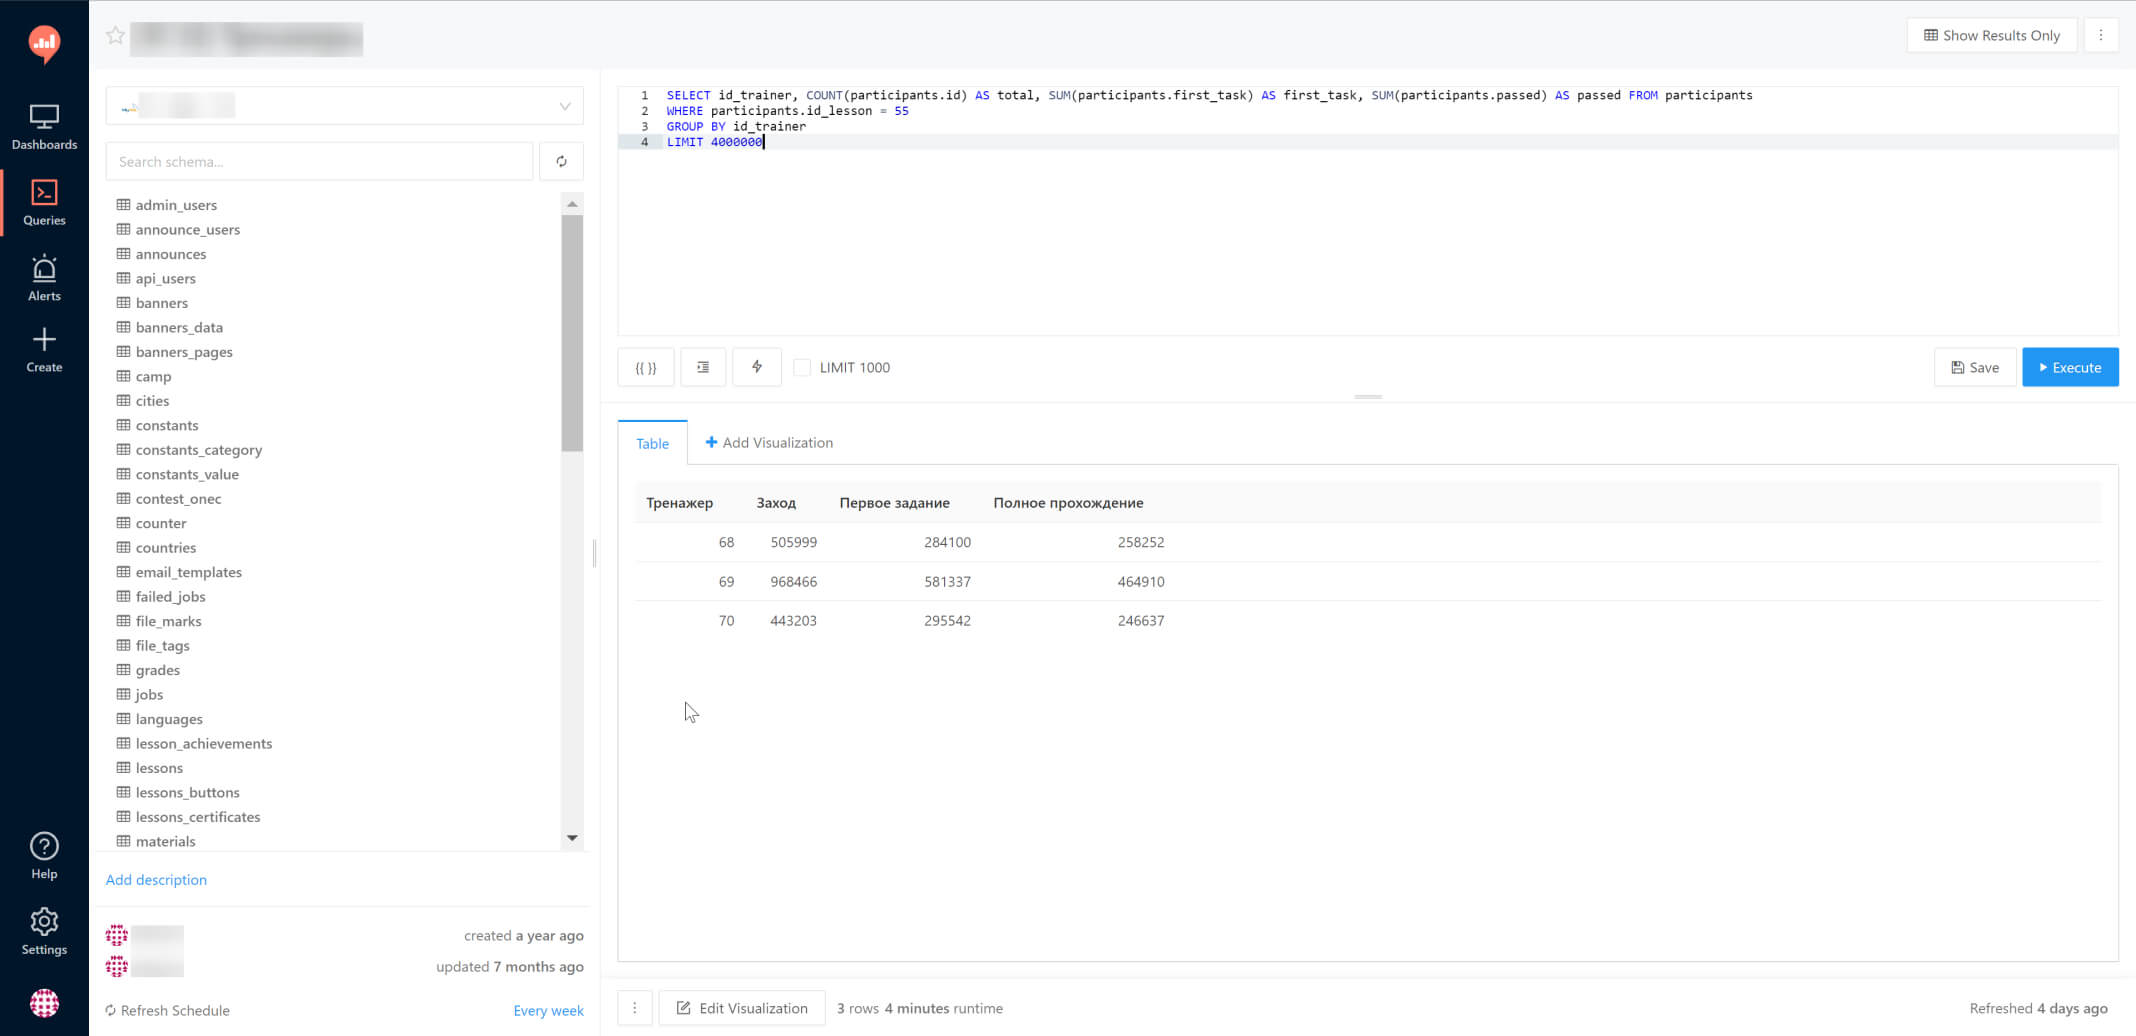The image size is (2136, 1036).
Task: Save the query
Action: pyautogui.click(x=1975, y=367)
